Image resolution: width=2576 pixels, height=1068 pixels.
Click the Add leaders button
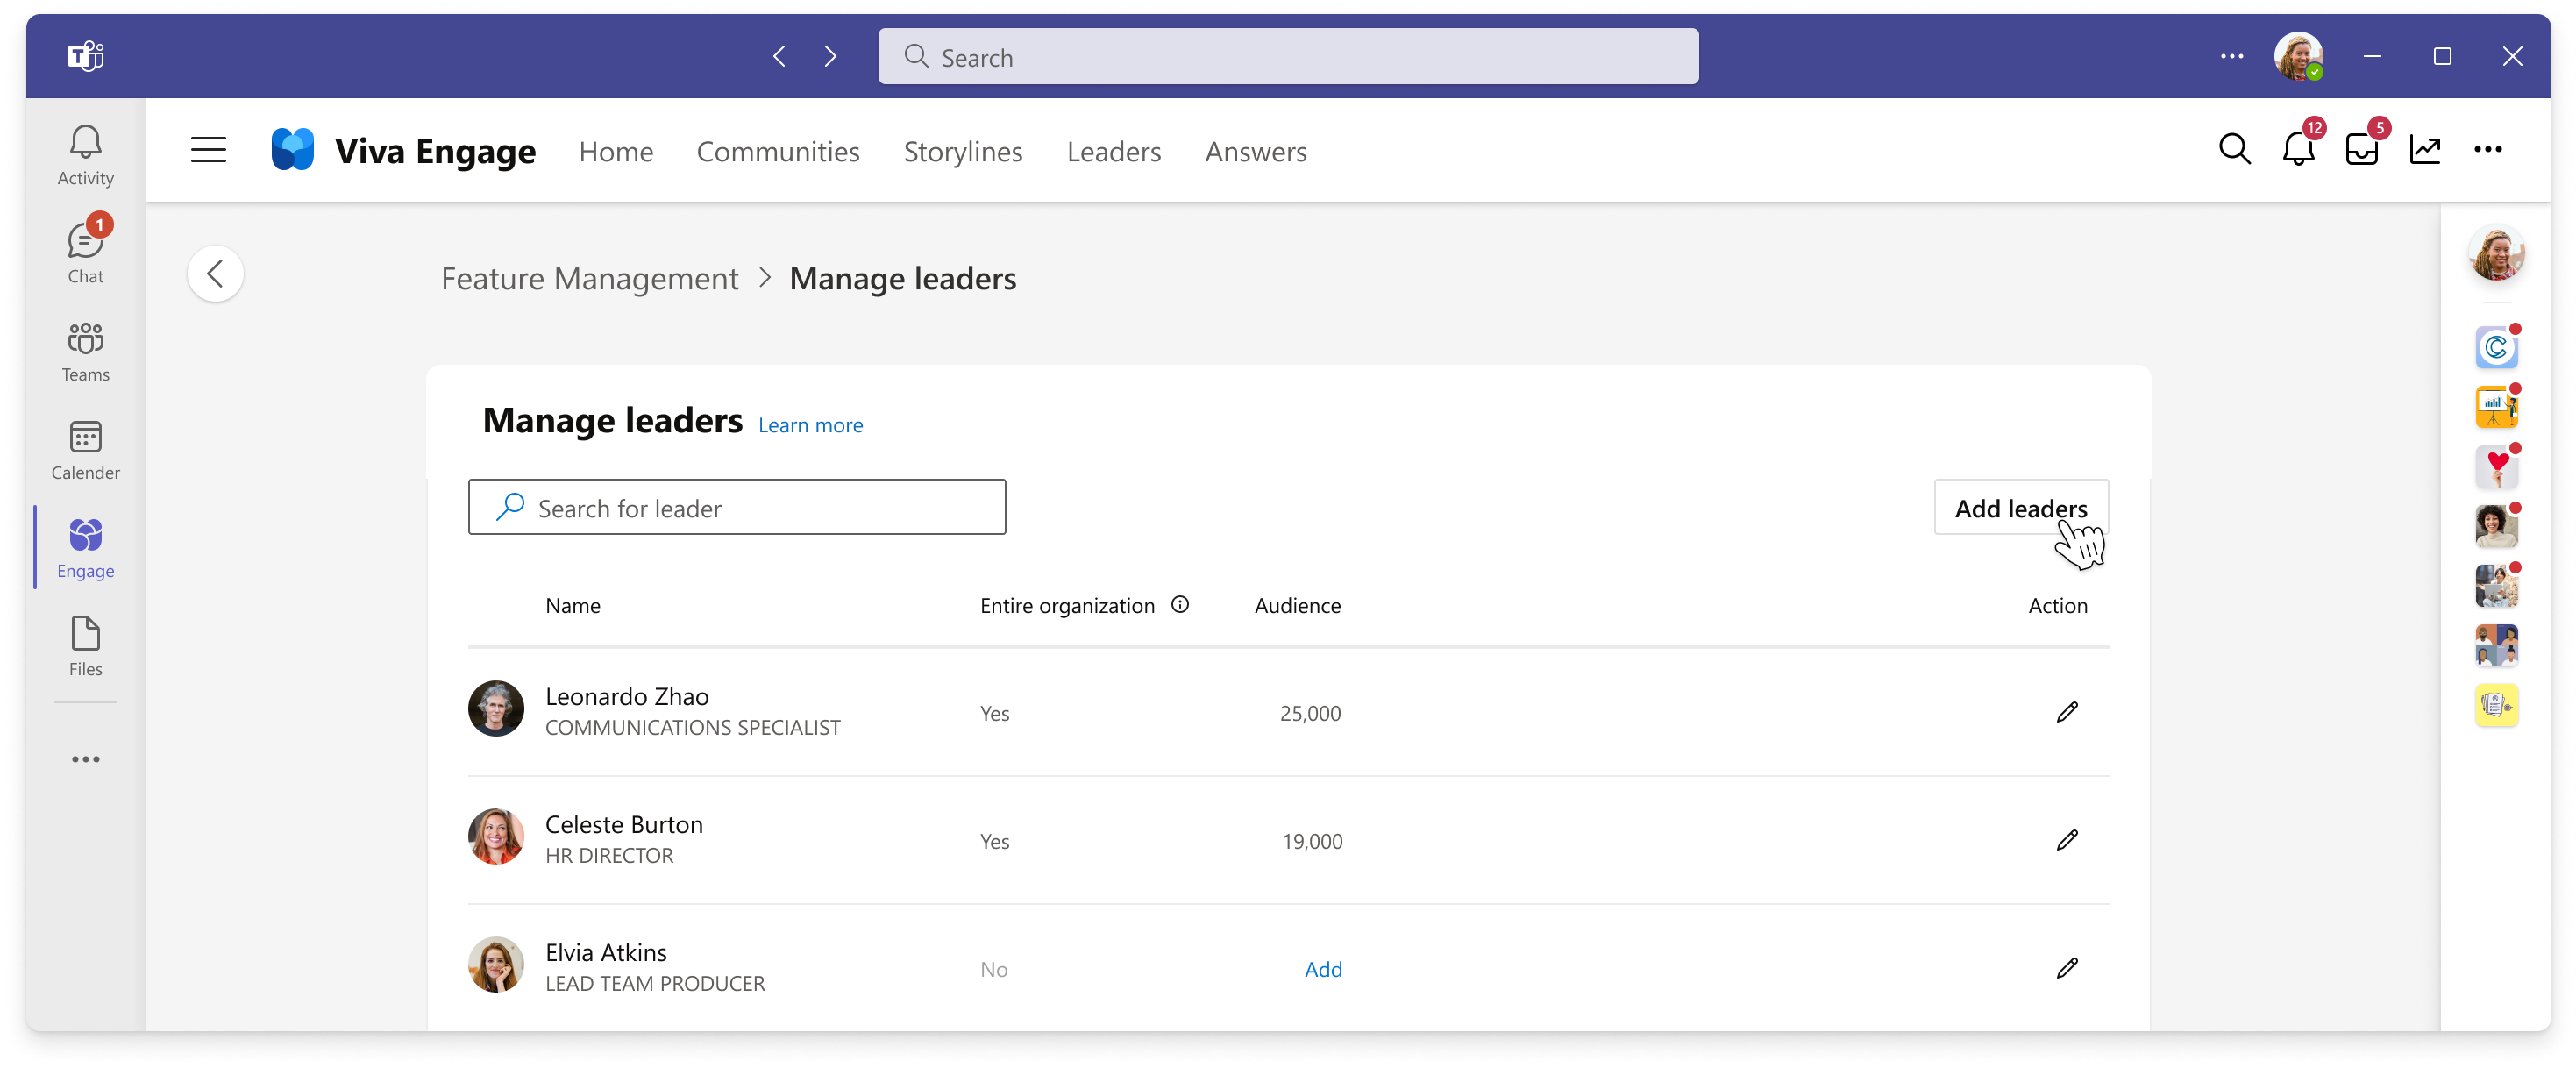point(2021,507)
